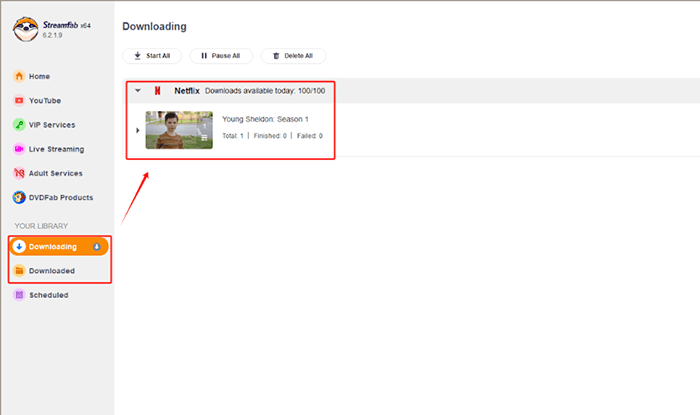Click the download badge on the Downloading tab

click(x=96, y=246)
